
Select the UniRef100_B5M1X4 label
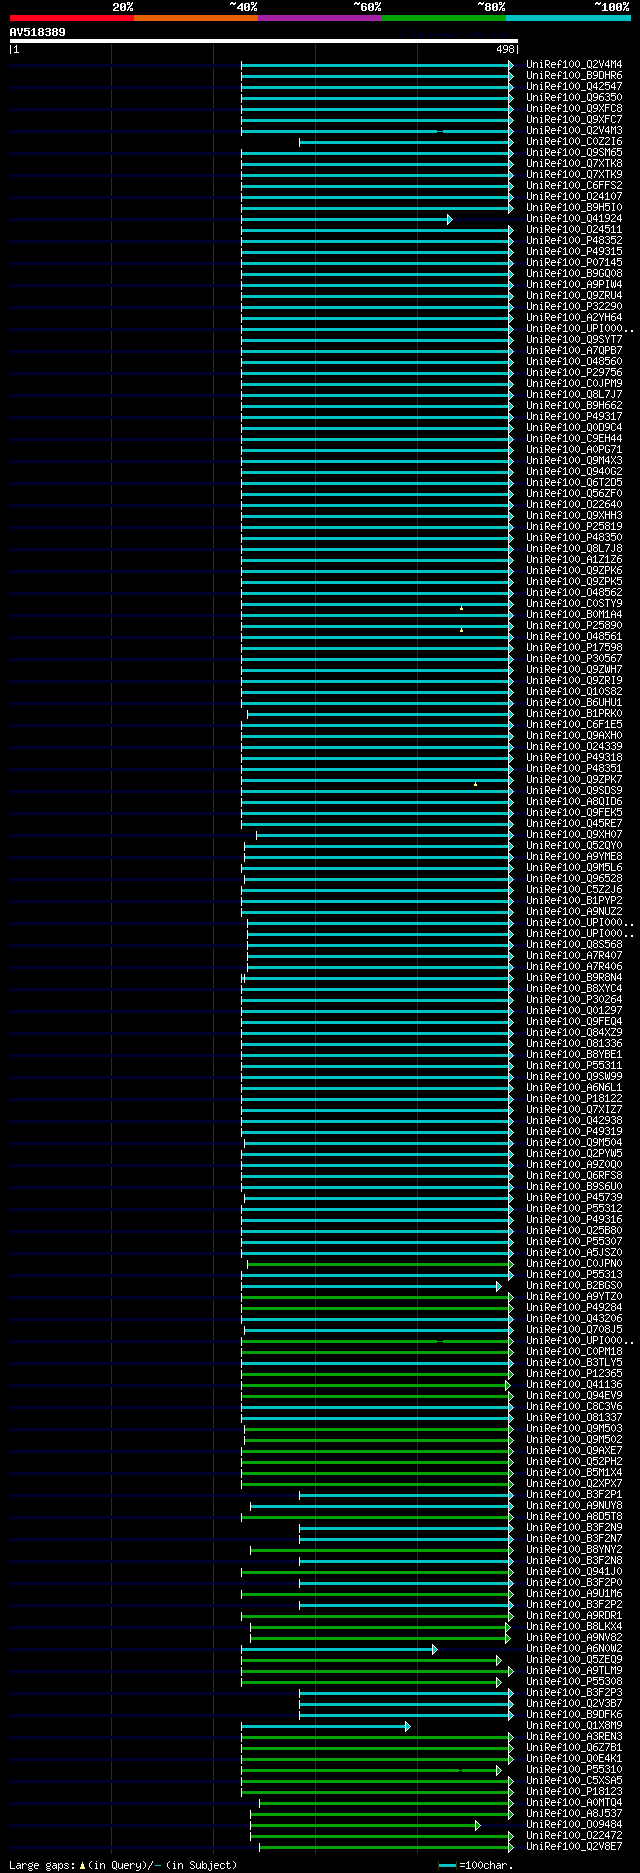coord(574,1473)
